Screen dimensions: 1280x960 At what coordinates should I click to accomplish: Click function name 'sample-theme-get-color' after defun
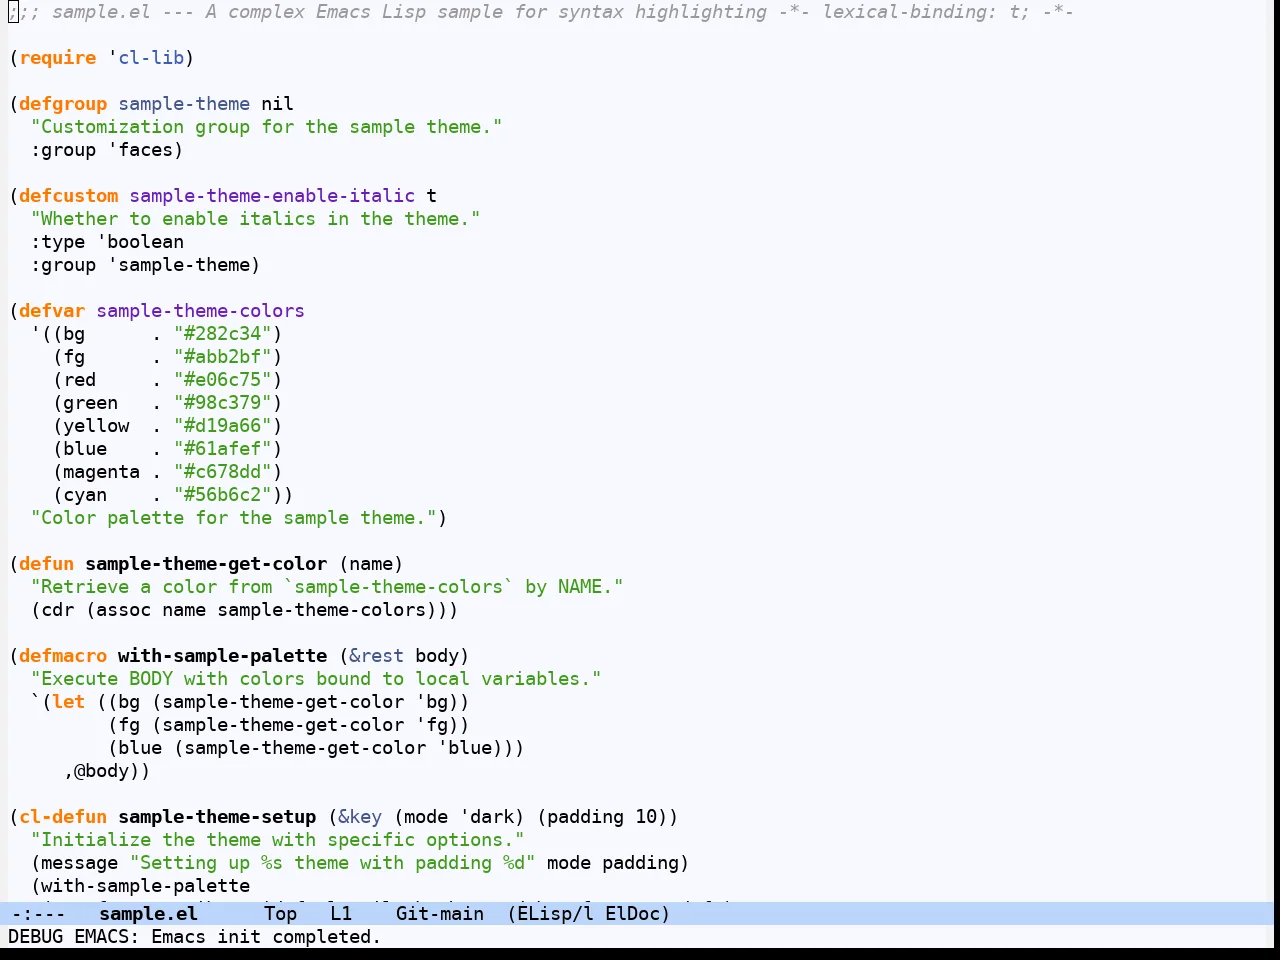pyautogui.click(x=206, y=564)
